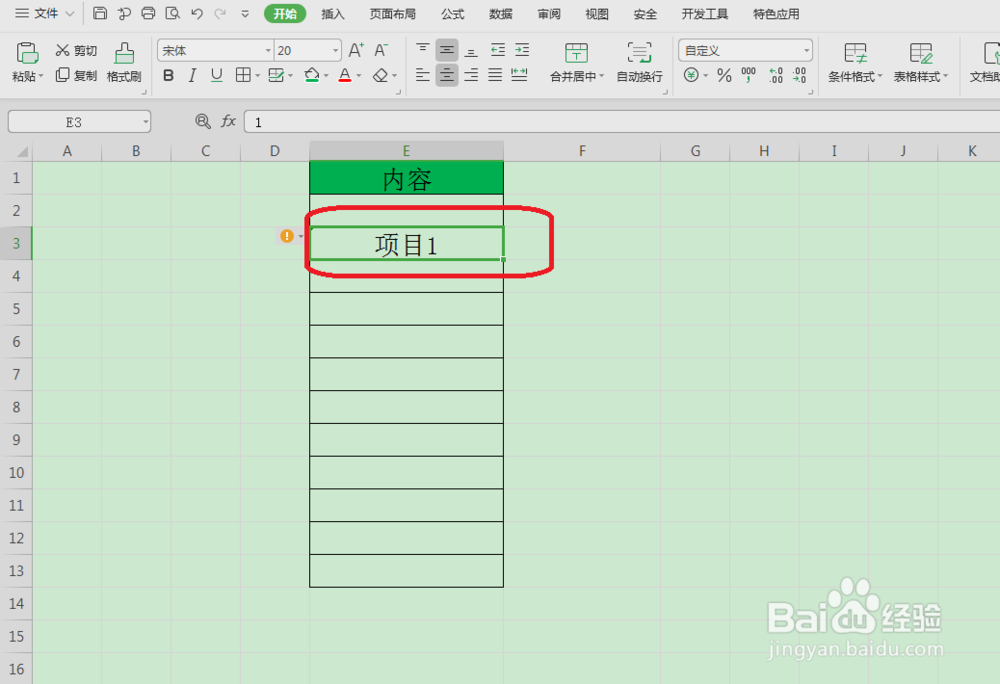Click the orange error warning indicator
Image resolution: width=1000 pixels, height=684 pixels.
click(287, 236)
